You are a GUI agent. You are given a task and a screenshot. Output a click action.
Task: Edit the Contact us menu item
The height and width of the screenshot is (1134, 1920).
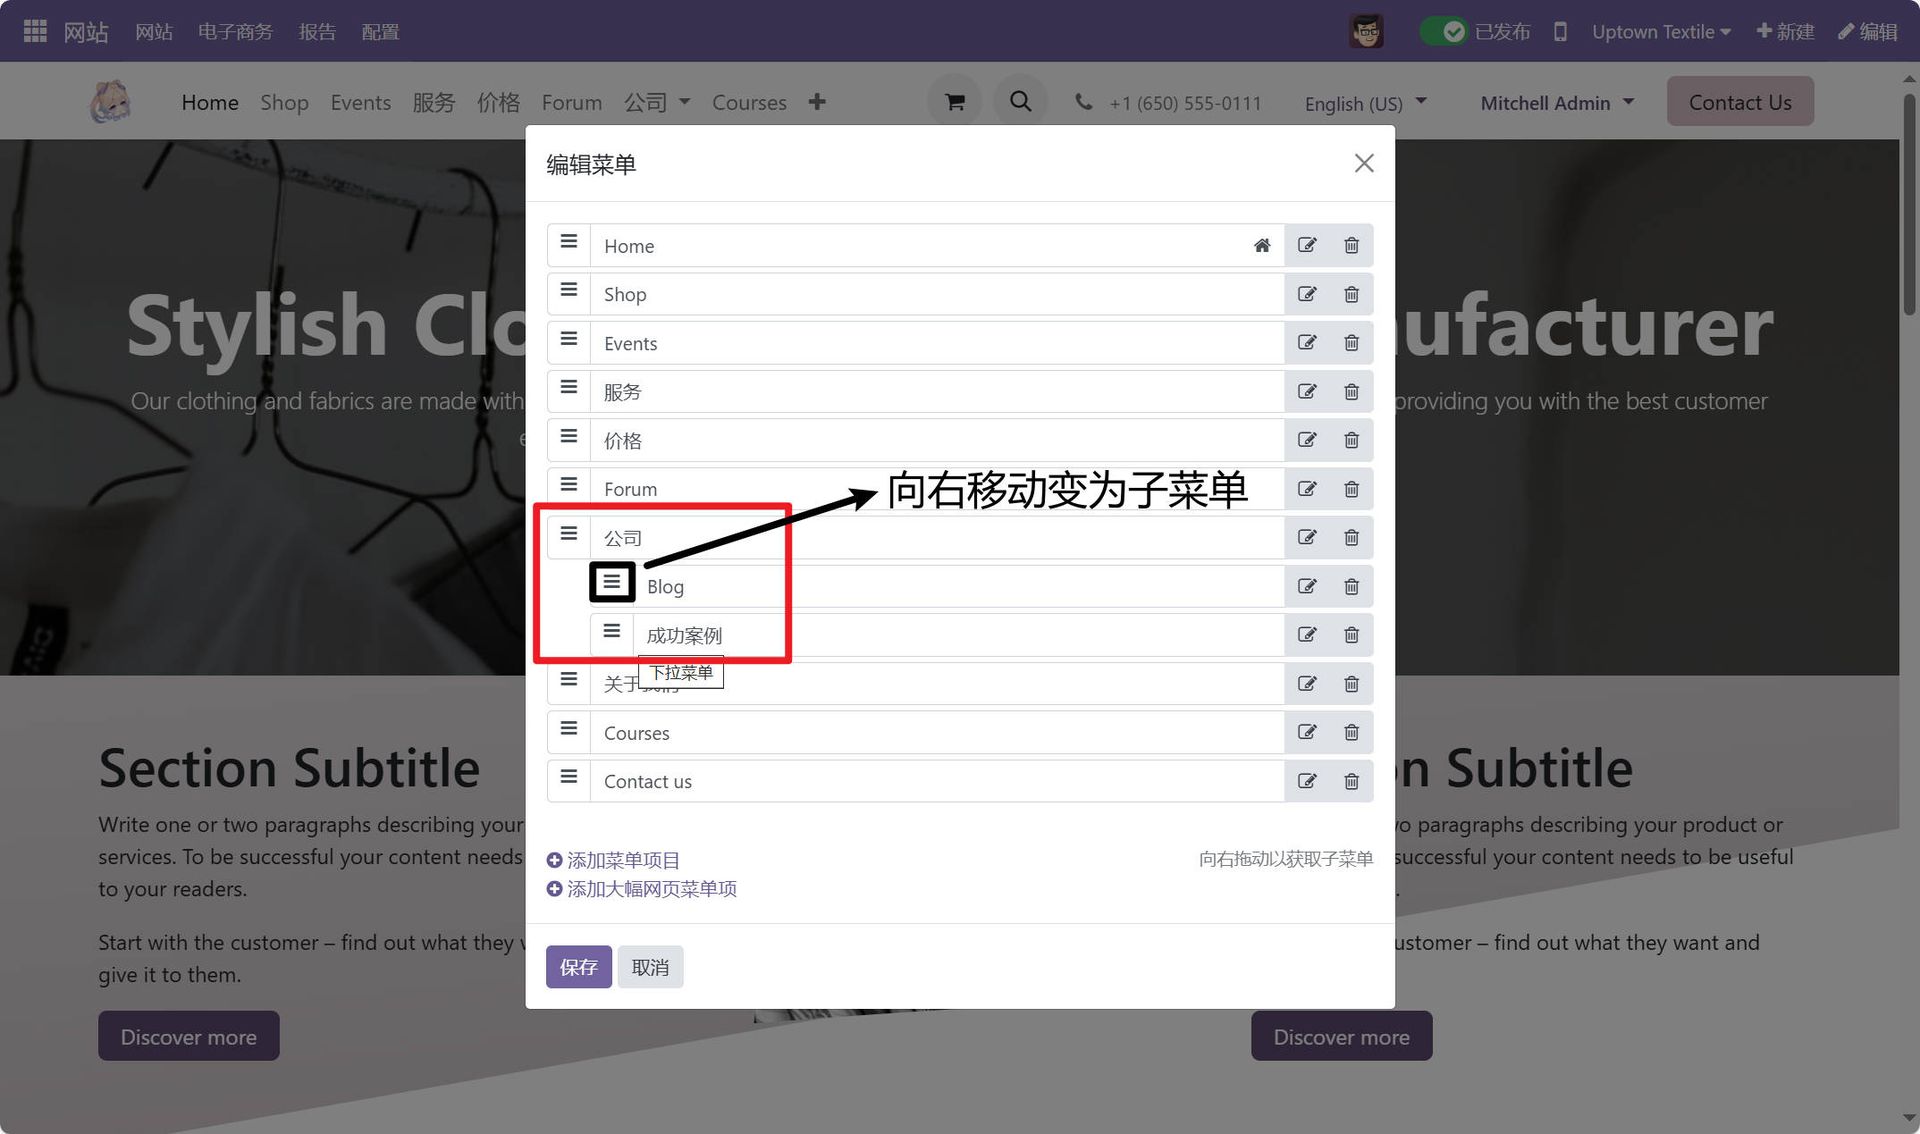1307,781
